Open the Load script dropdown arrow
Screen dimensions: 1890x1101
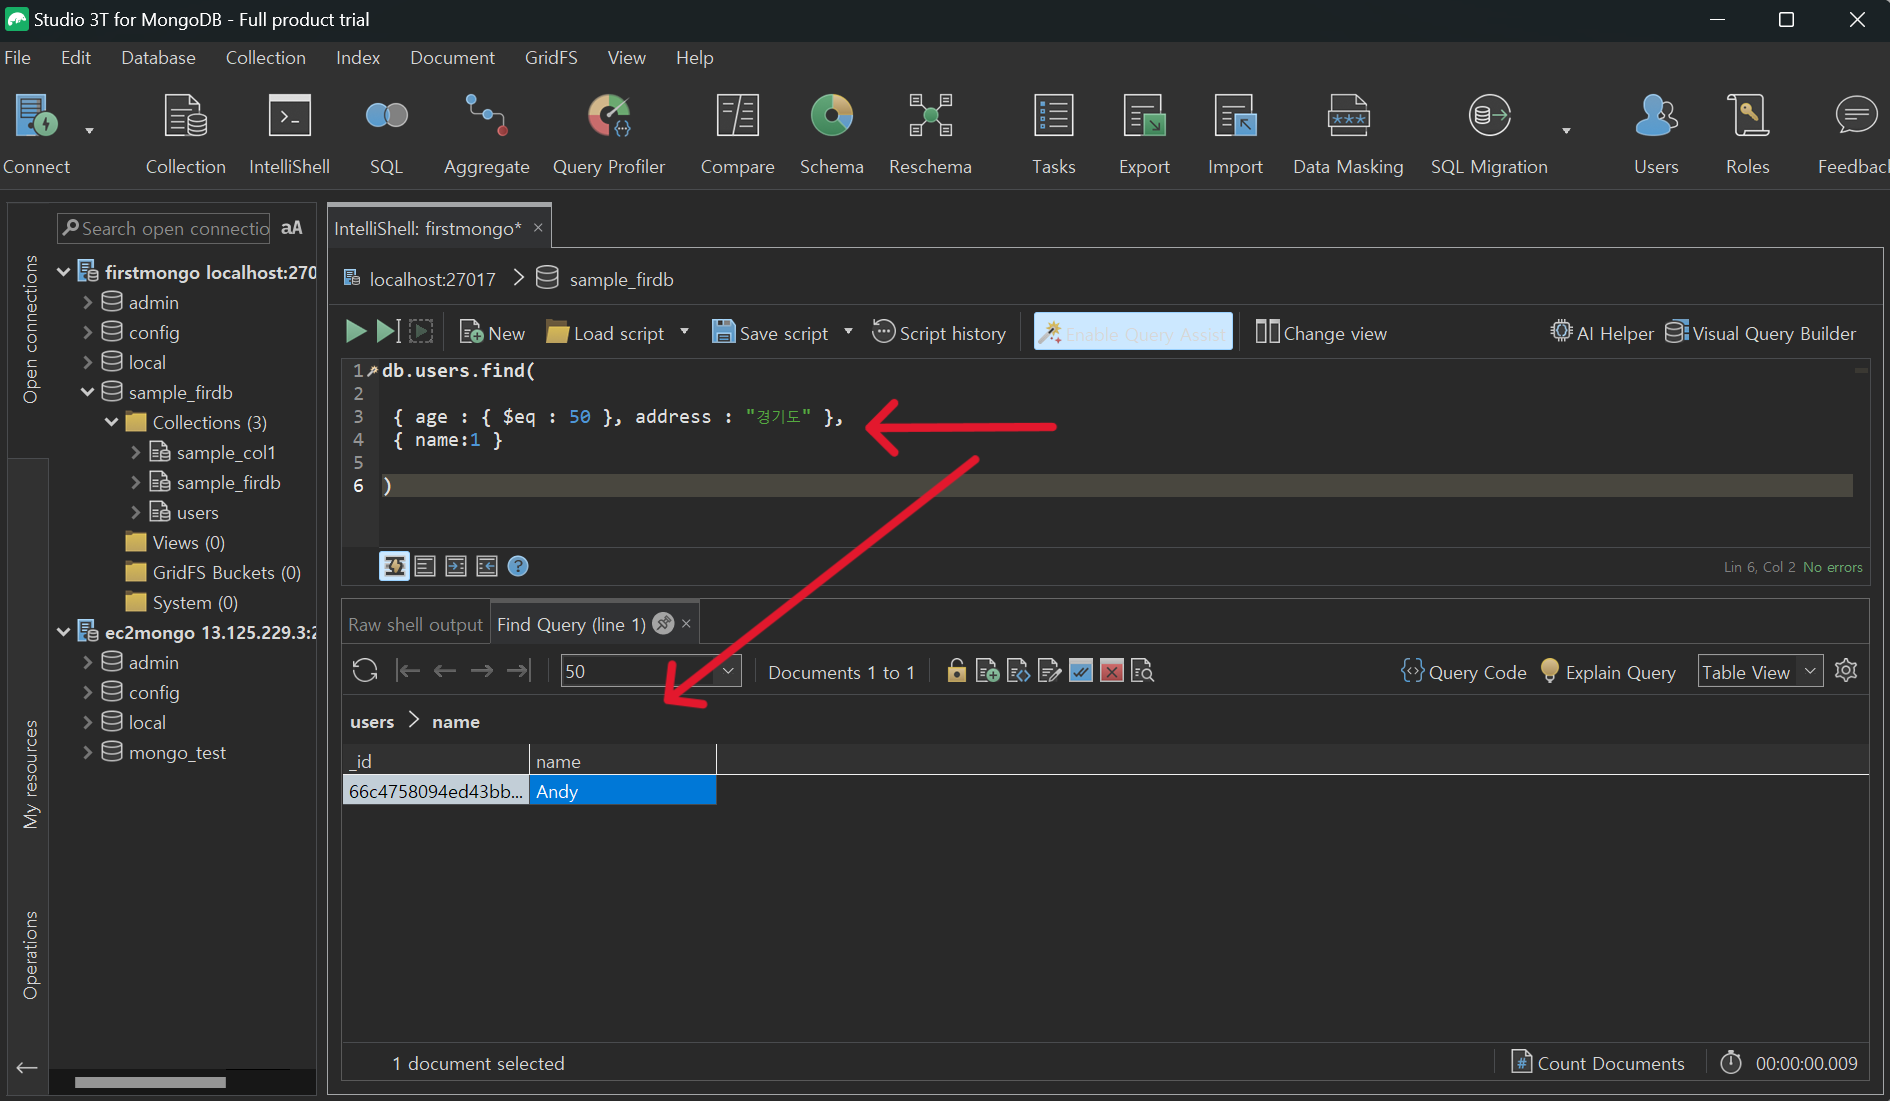coord(685,332)
